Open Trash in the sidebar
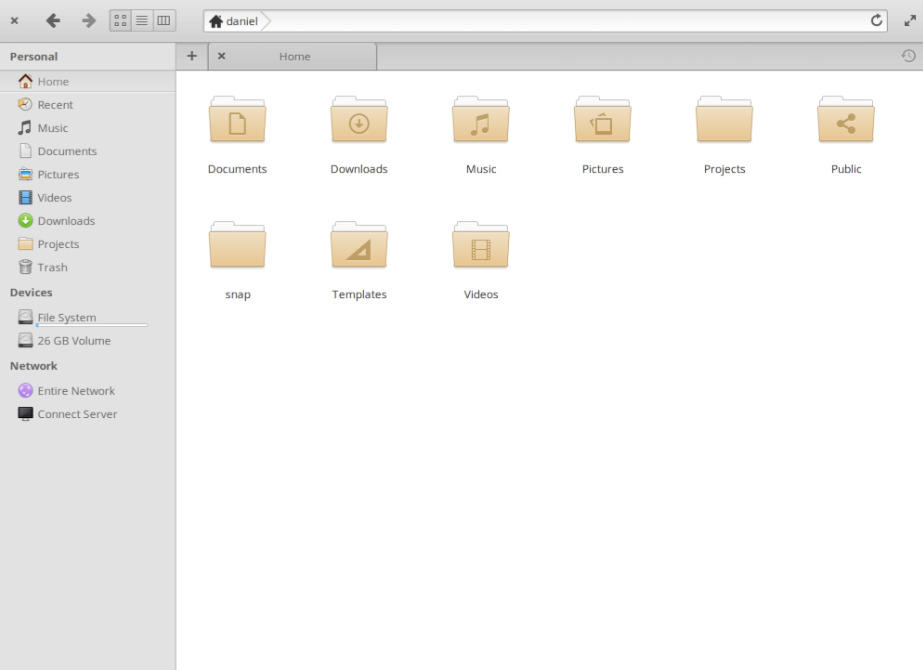Screen dimensions: 923x670 pyautogui.click(x=52, y=267)
